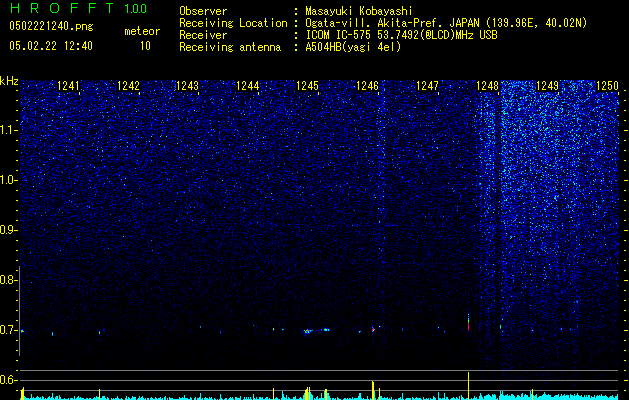
Task: Click the HROFFT title text
Action: tap(62, 8)
